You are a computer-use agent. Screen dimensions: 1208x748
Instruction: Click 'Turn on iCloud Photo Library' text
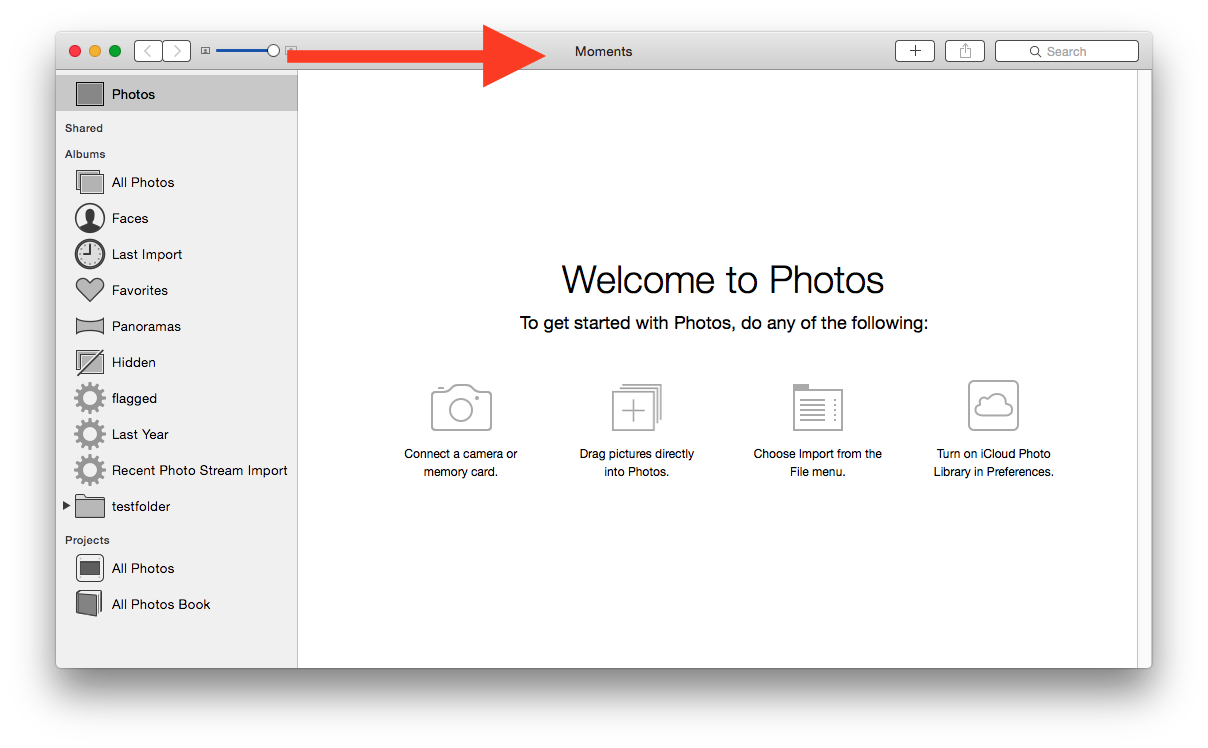tap(994, 462)
